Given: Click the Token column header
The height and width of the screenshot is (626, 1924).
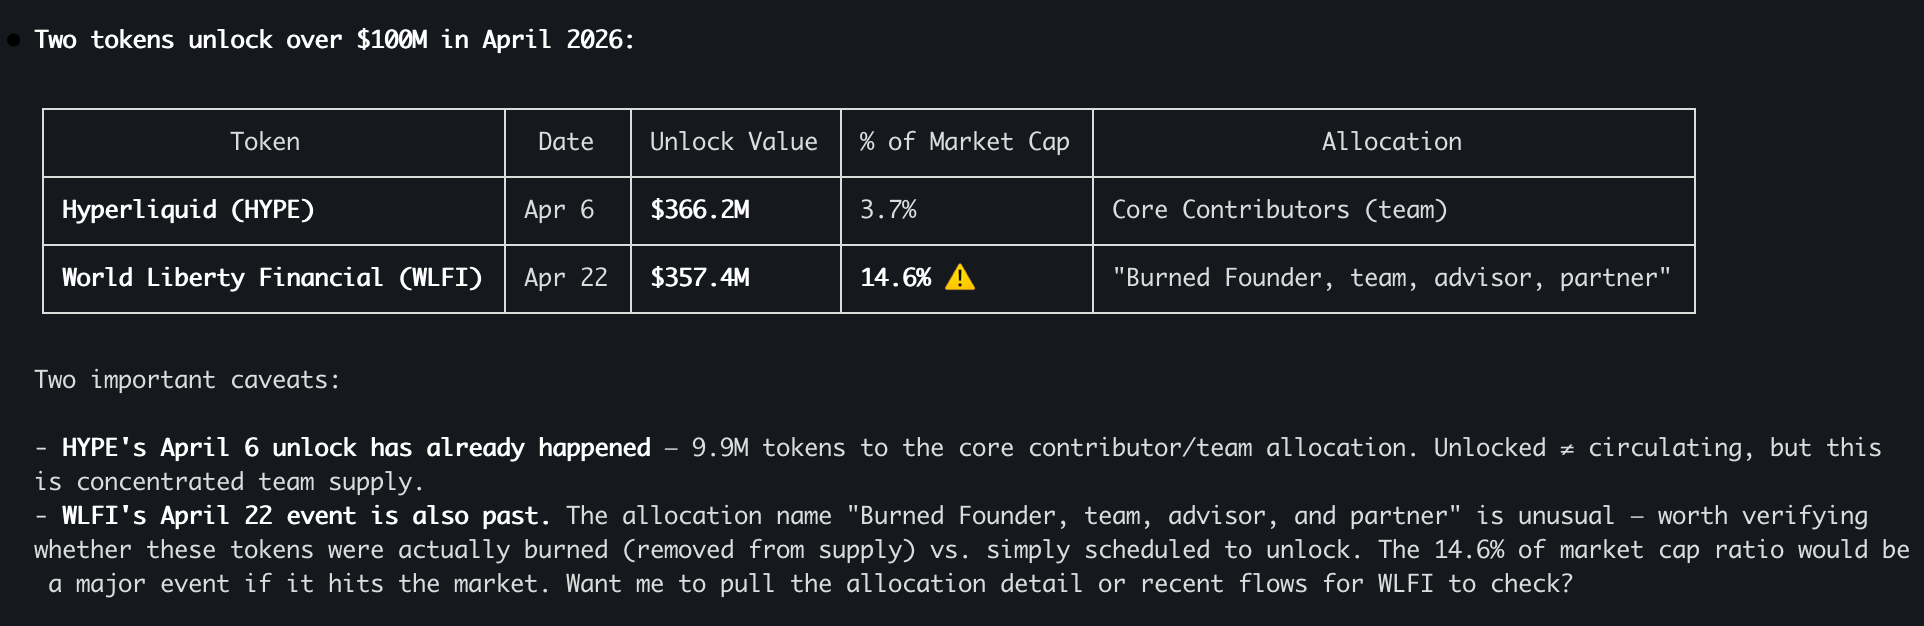Looking at the screenshot, I should (x=265, y=142).
